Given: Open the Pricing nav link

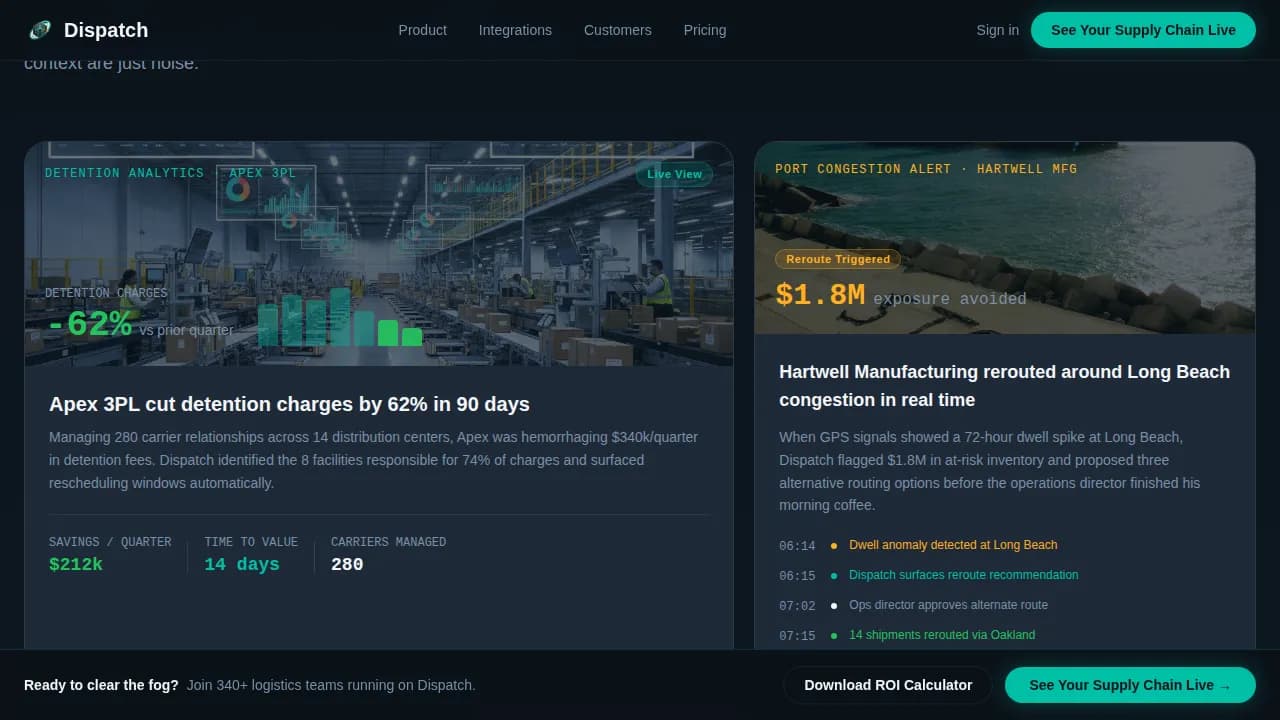Looking at the screenshot, I should pyautogui.click(x=705, y=30).
